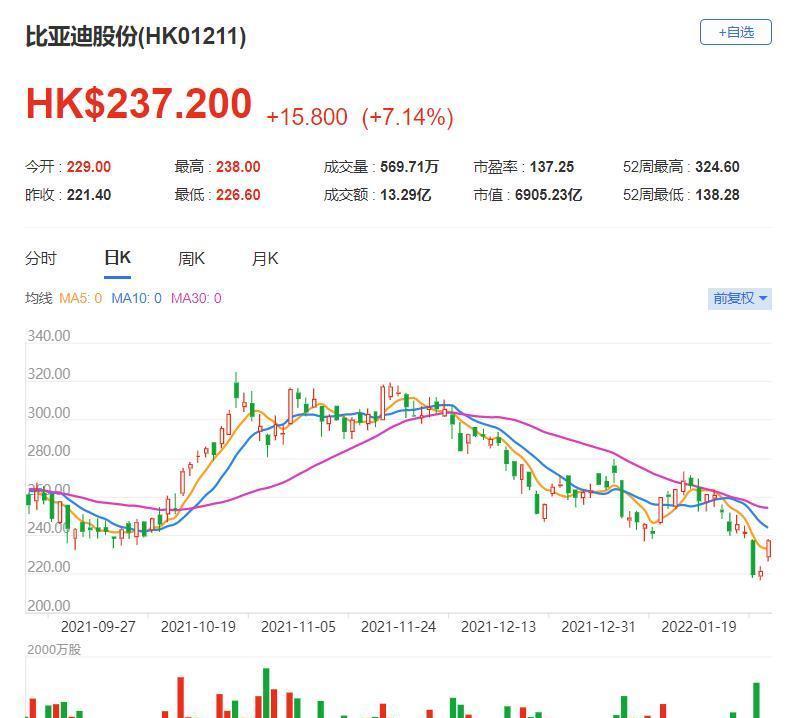792x718 pixels.
Task: Expand the 前复权 adjustment dropdown
Action: [739, 298]
